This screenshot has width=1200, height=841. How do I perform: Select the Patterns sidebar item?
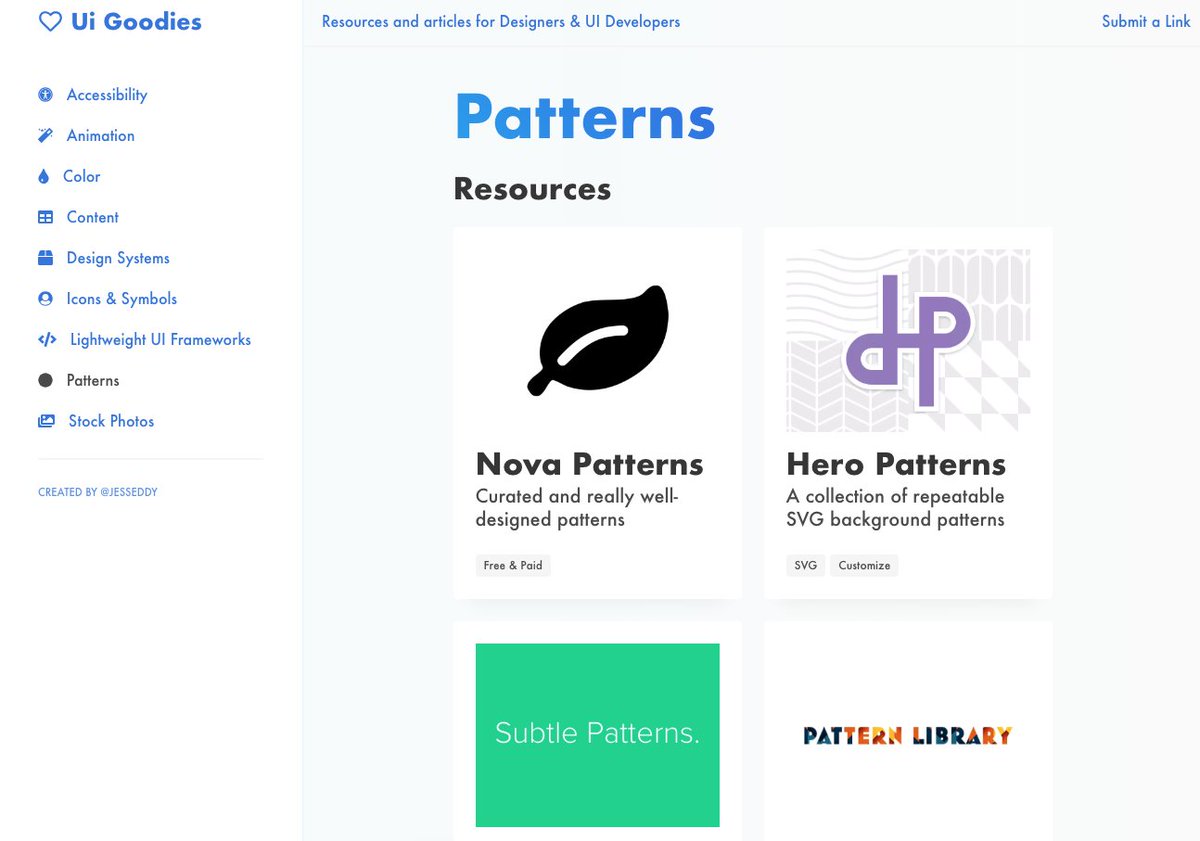tap(92, 381)
